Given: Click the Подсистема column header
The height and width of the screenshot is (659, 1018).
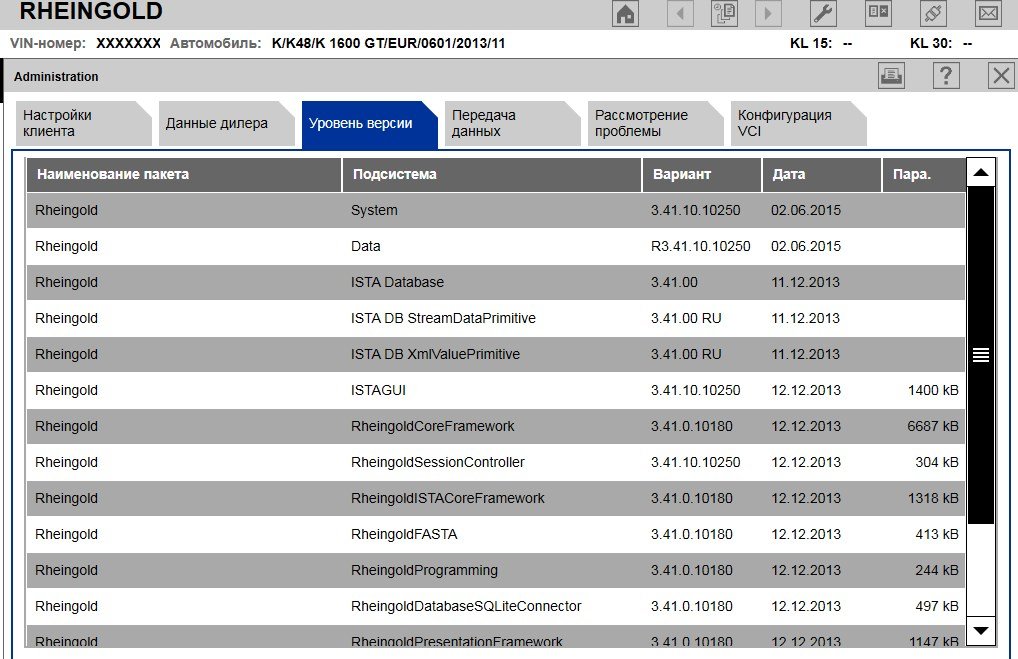Looking at the screenshot, I should pos(491,174).
